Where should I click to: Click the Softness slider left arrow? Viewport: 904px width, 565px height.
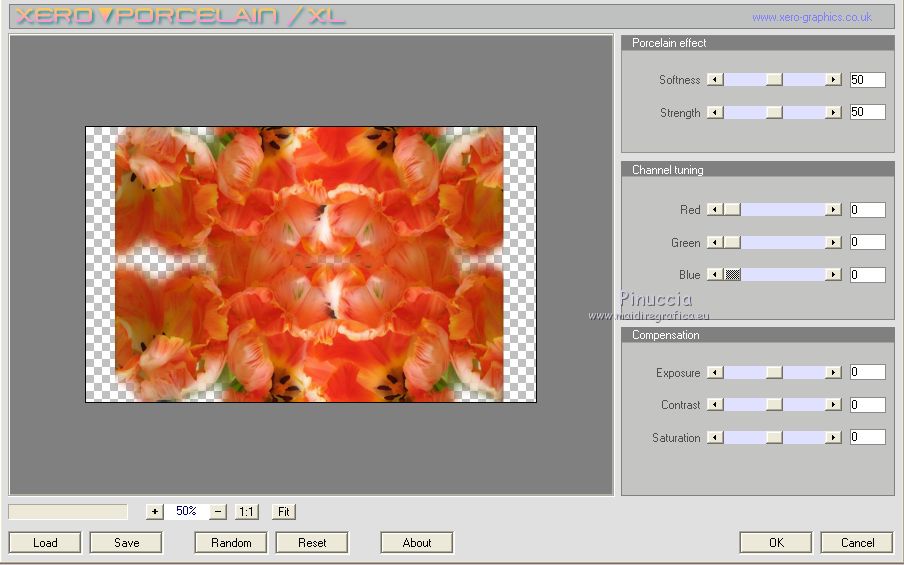coord(715,80)
